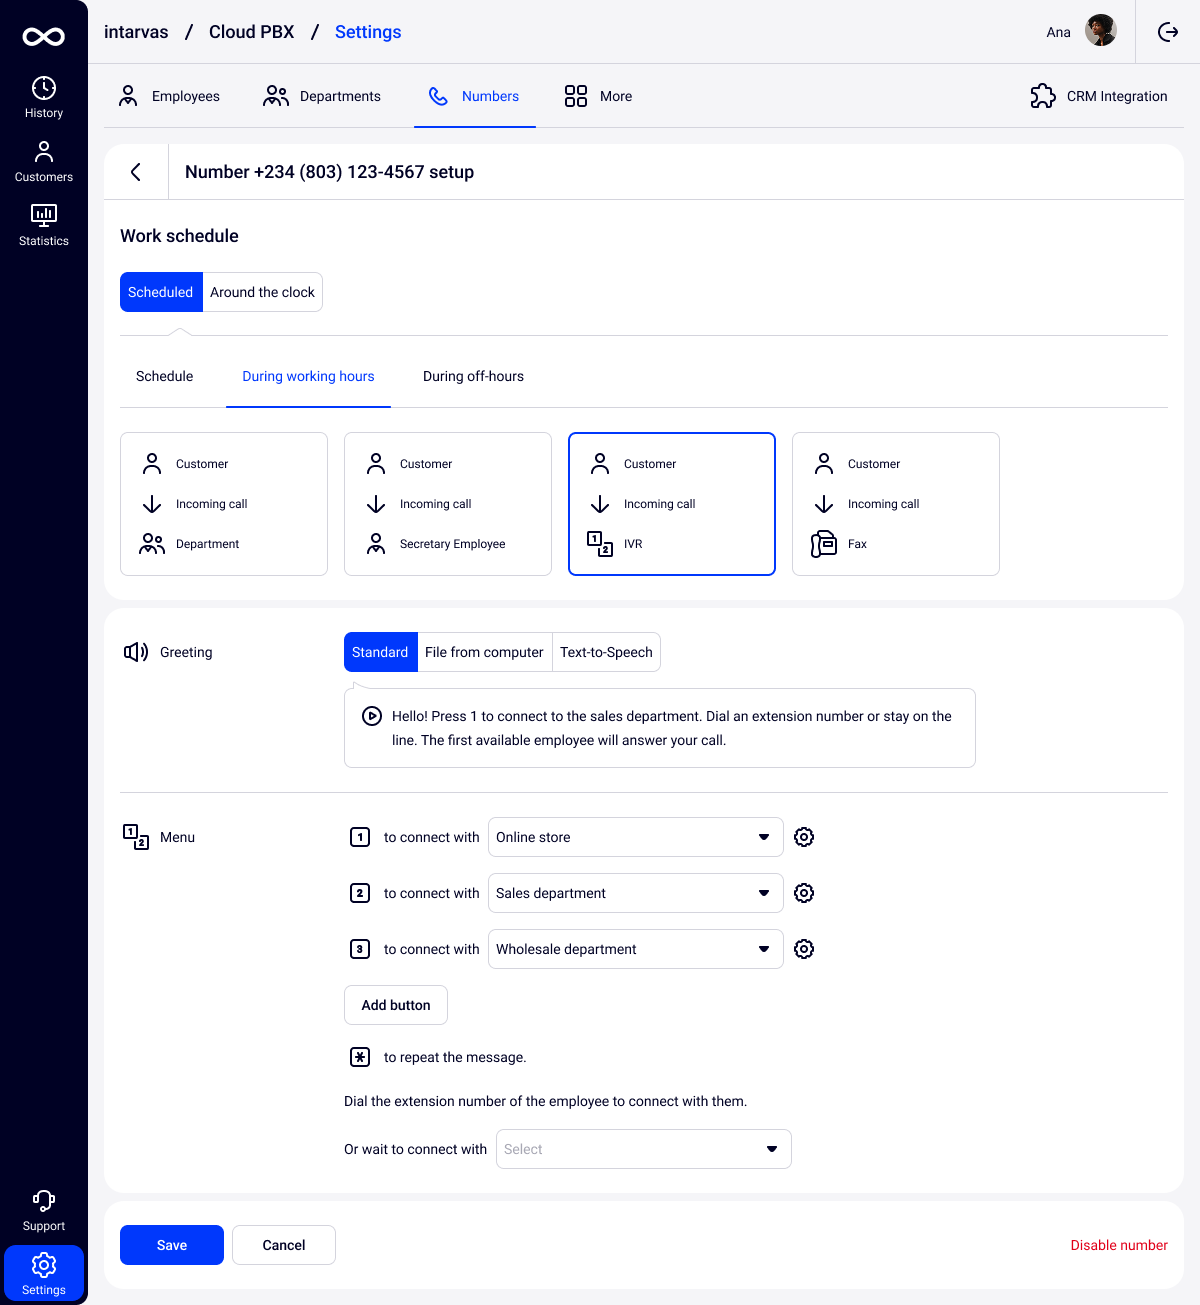The image size is (1200, 1305).
Task: Open CRM Integration puzzle icon
Action: (1043, 96)
